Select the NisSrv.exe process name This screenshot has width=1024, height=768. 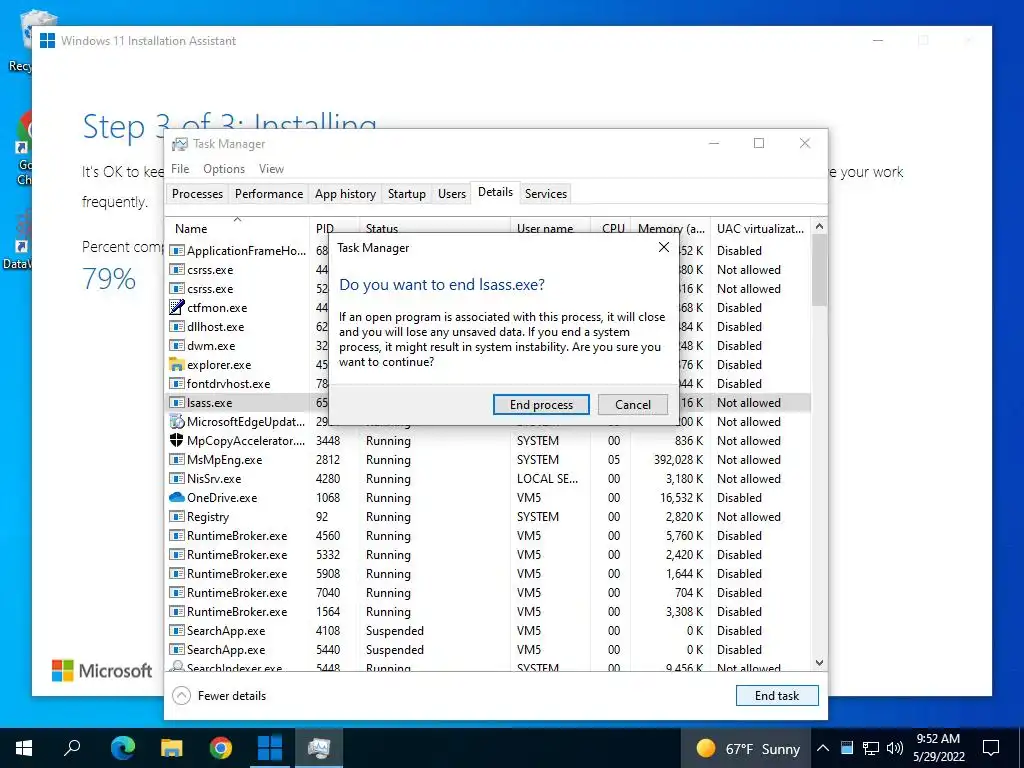coord(214,479)
